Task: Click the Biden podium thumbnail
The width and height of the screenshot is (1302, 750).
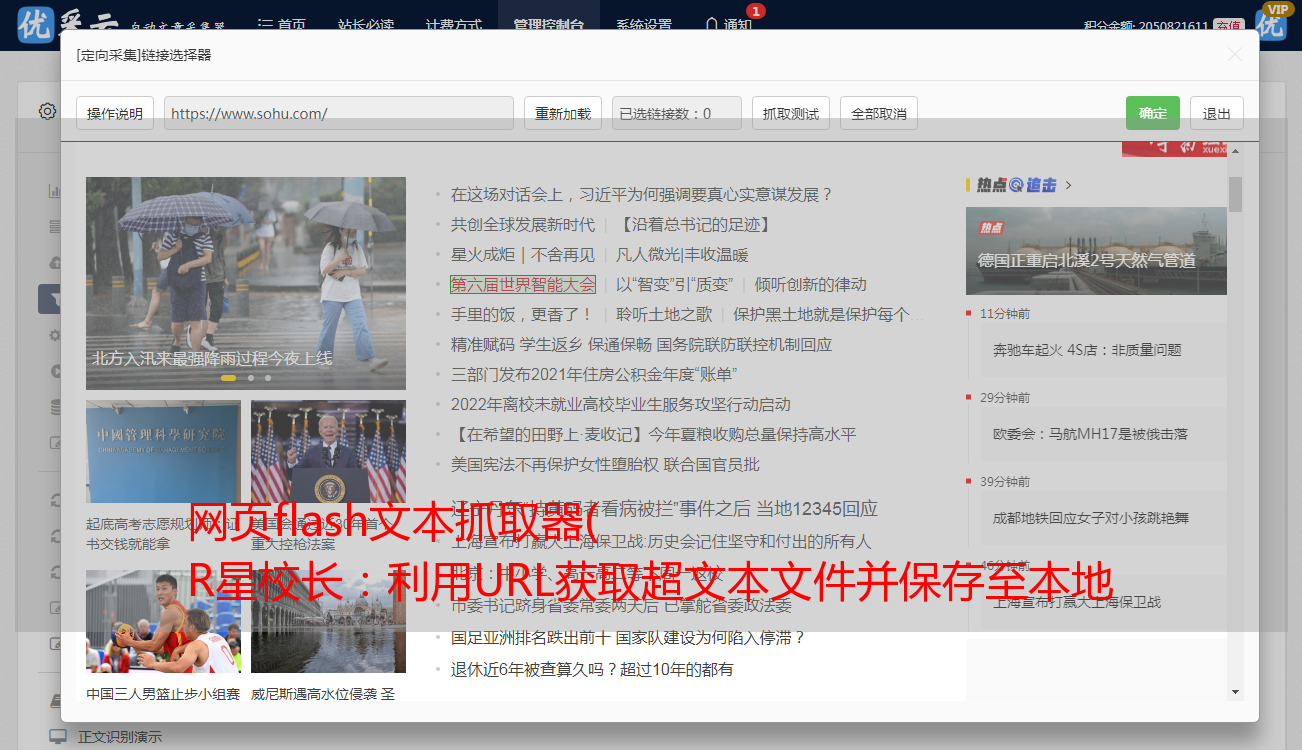Action: [328, 452]
